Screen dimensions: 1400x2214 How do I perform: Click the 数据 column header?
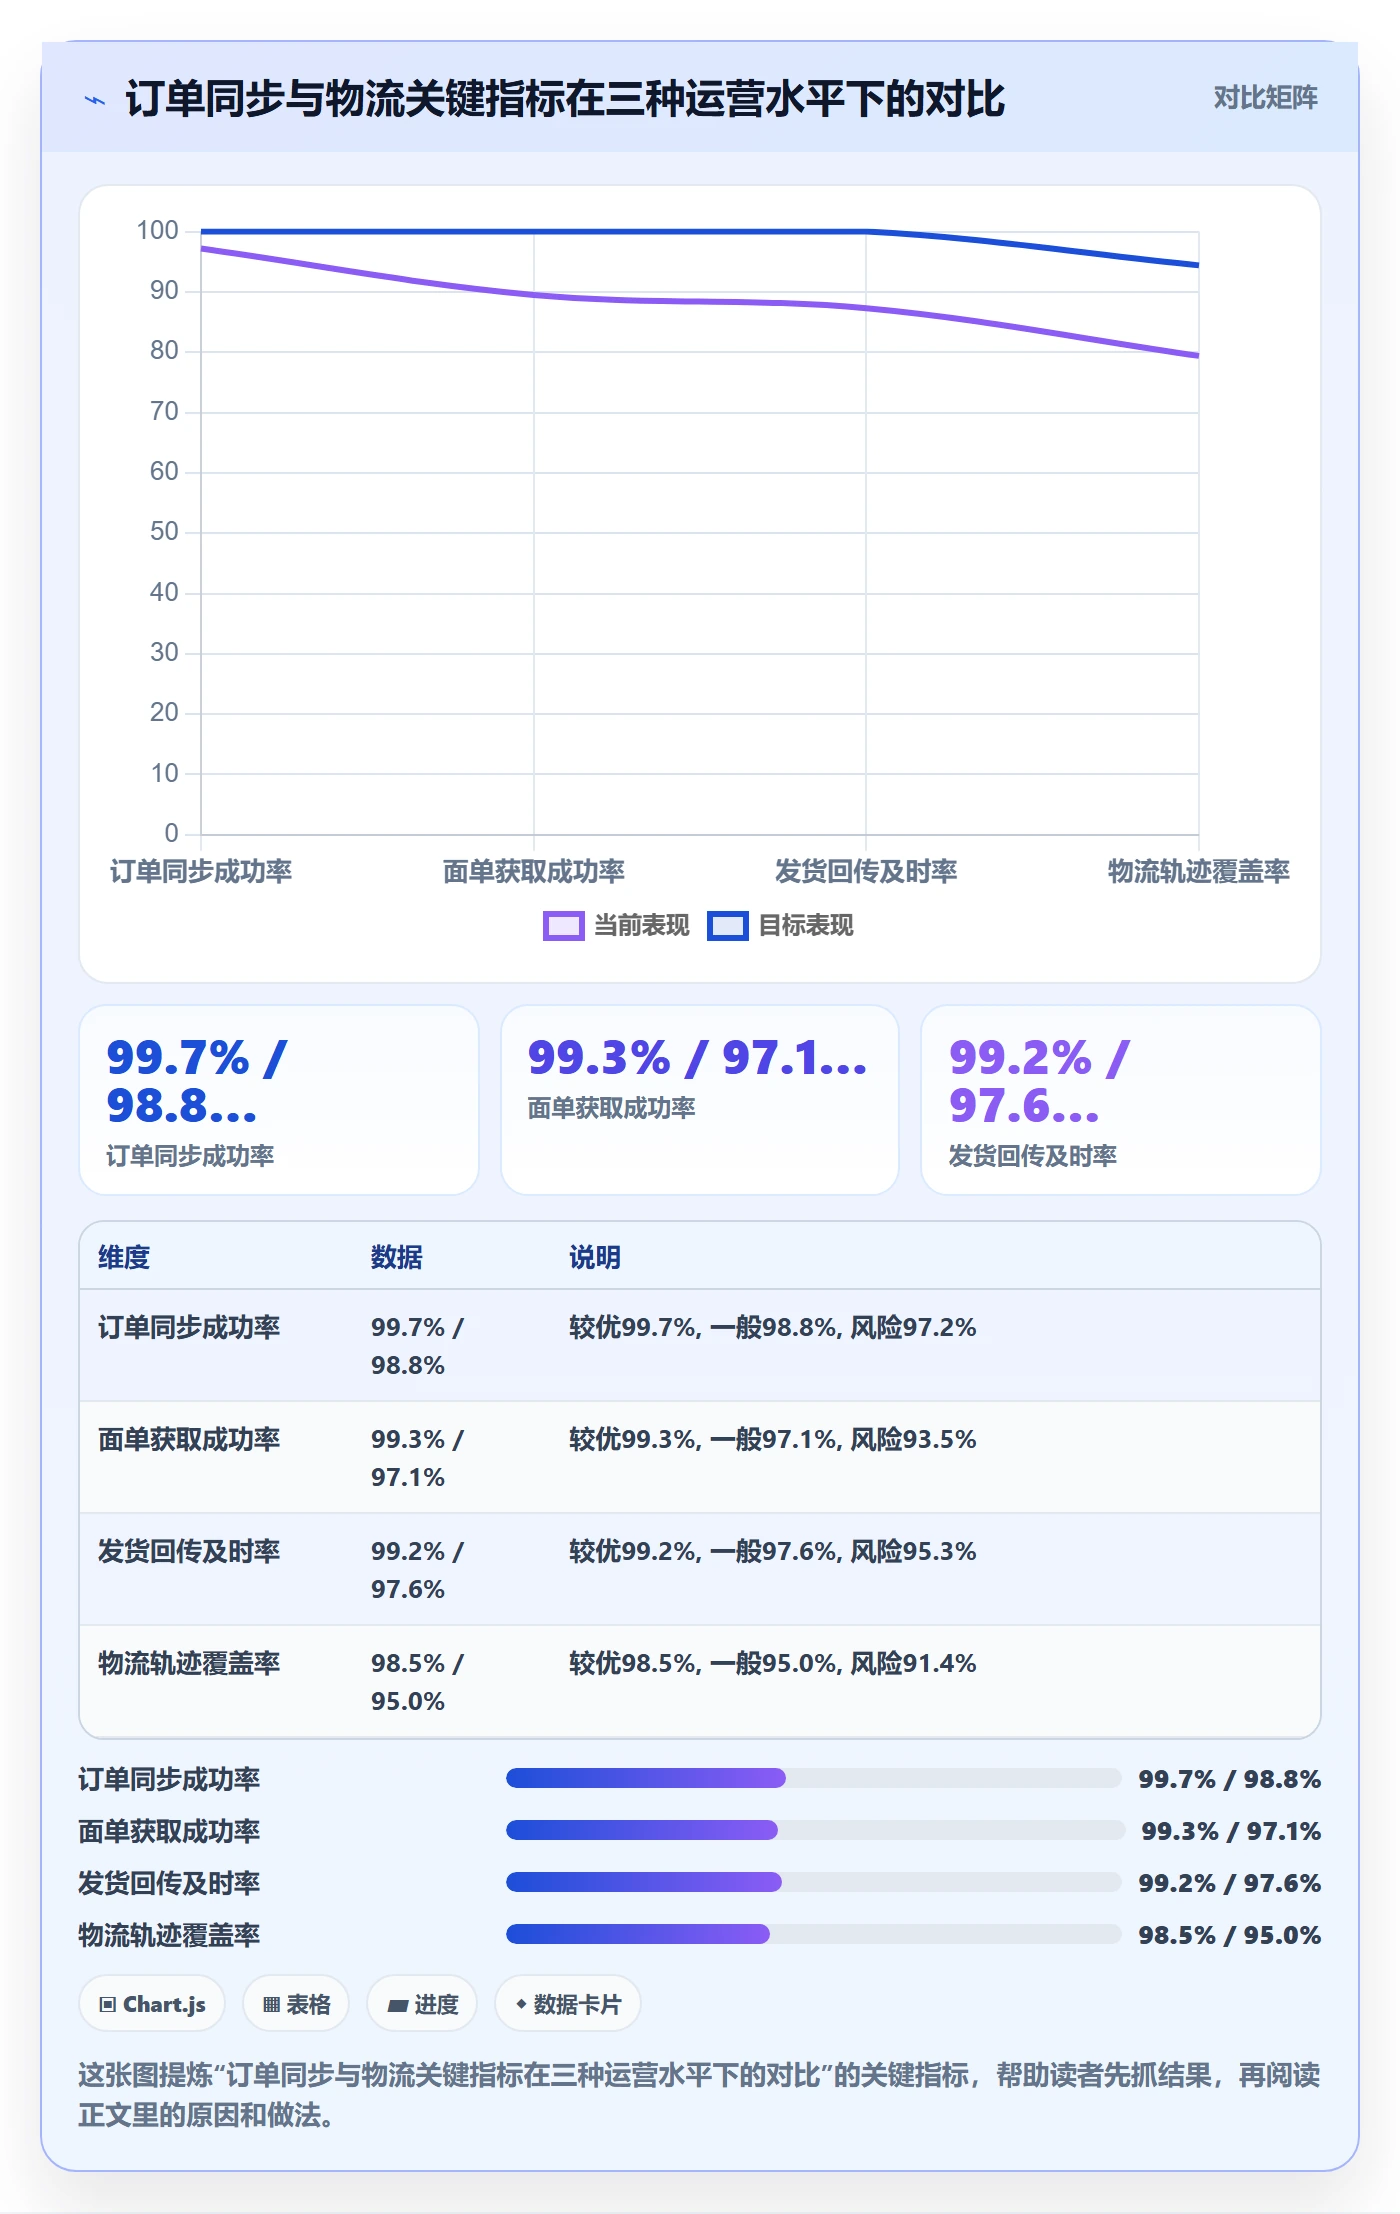397,1257
